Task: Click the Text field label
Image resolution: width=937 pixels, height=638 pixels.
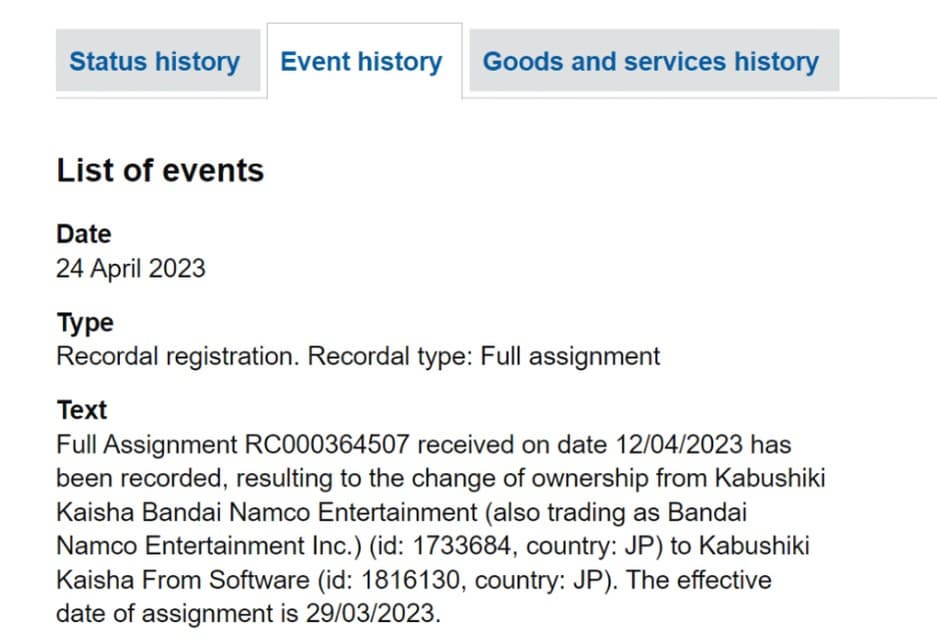Action: tap(82, 410)
